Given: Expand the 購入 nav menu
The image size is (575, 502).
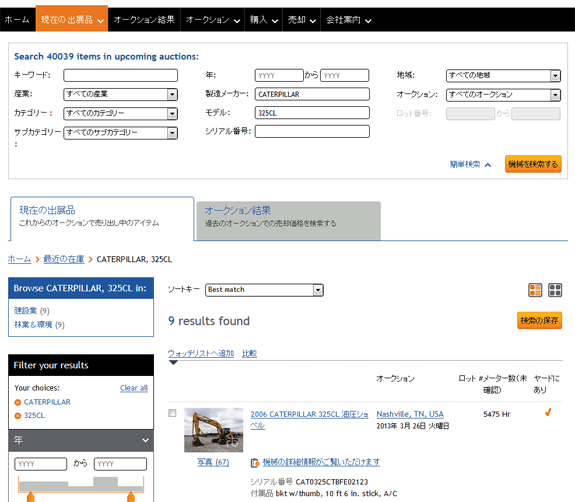Looking at the screenshot, I should pyautogui.click(x=264, y=19).
